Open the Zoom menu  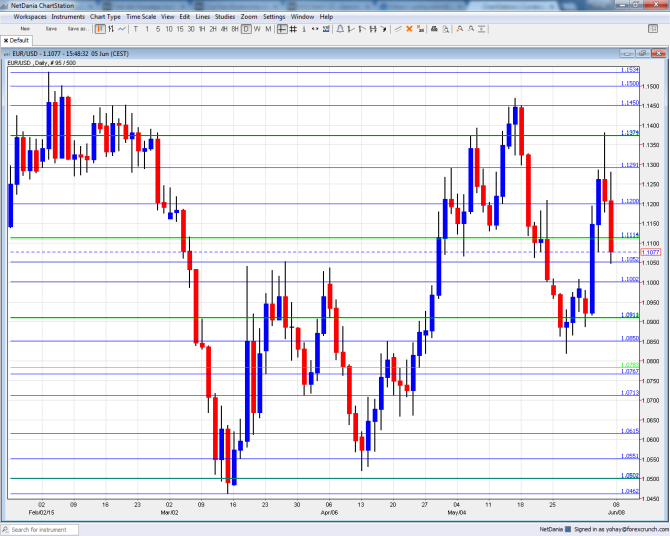(249, 17)
